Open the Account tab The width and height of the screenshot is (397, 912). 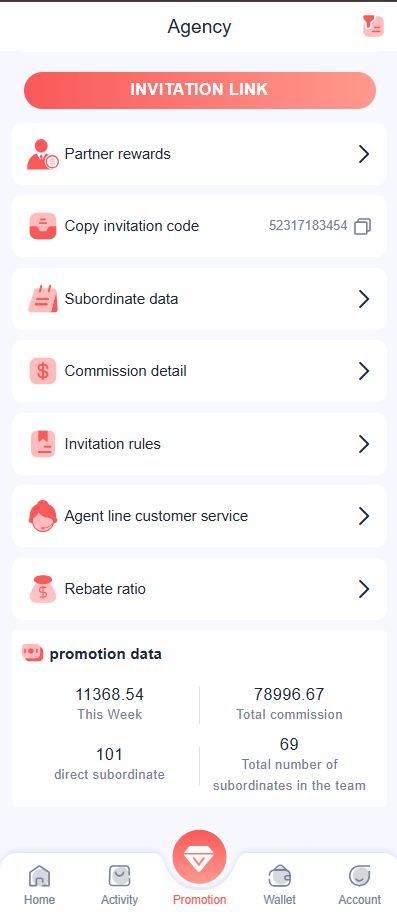[x=360, y=885]
